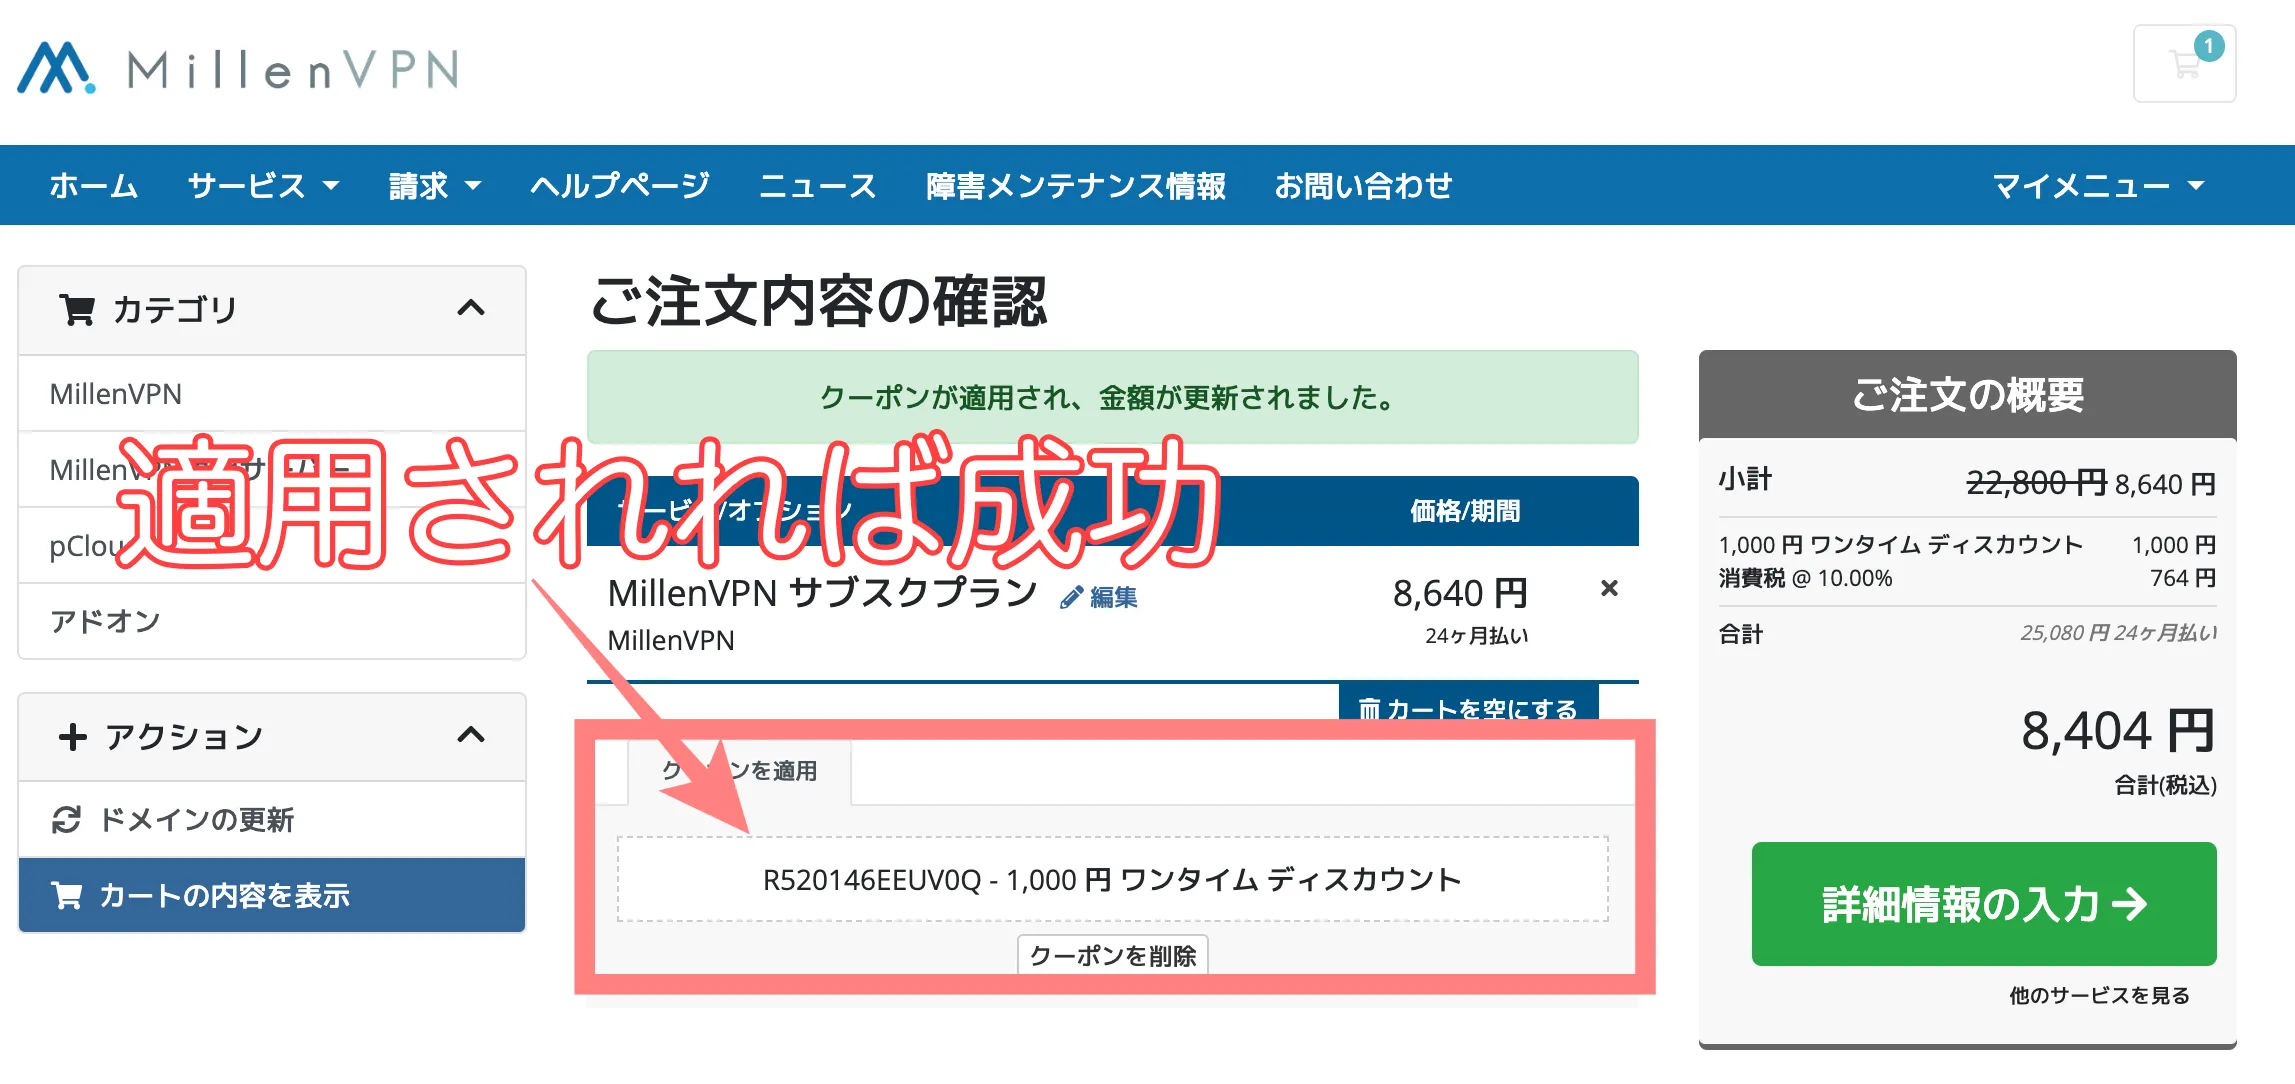This screenshot has width=2295, height=1084.
Task: Collapse the カテゴリ panel with its chevron
Action: coord(469,310)
